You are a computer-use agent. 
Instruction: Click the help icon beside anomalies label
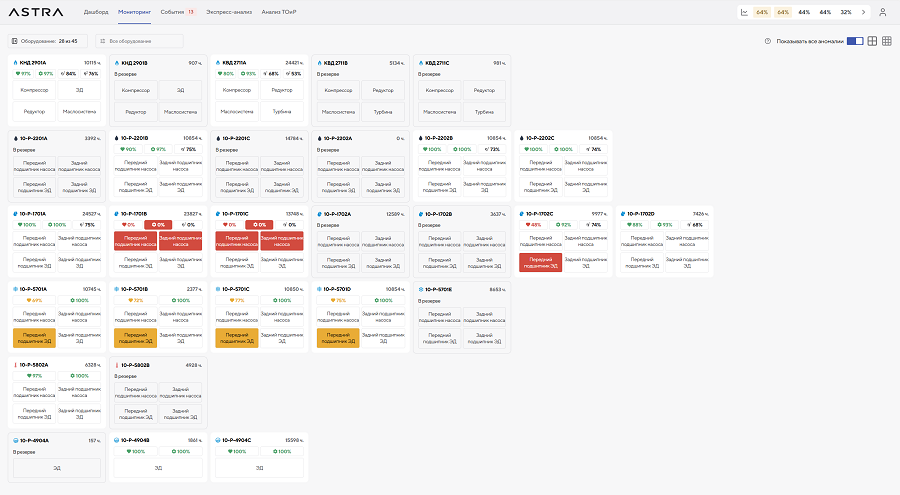(x=767, y=41)
